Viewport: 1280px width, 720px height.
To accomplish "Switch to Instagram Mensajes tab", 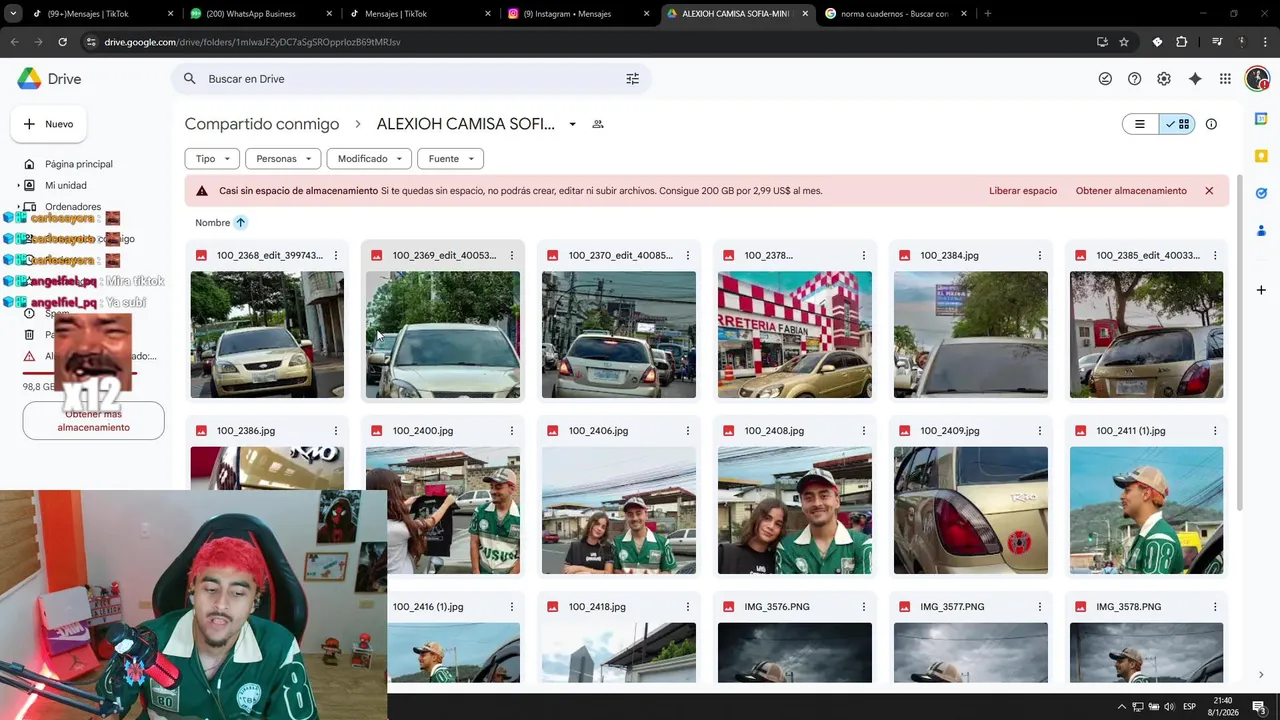I will (573, 14).
